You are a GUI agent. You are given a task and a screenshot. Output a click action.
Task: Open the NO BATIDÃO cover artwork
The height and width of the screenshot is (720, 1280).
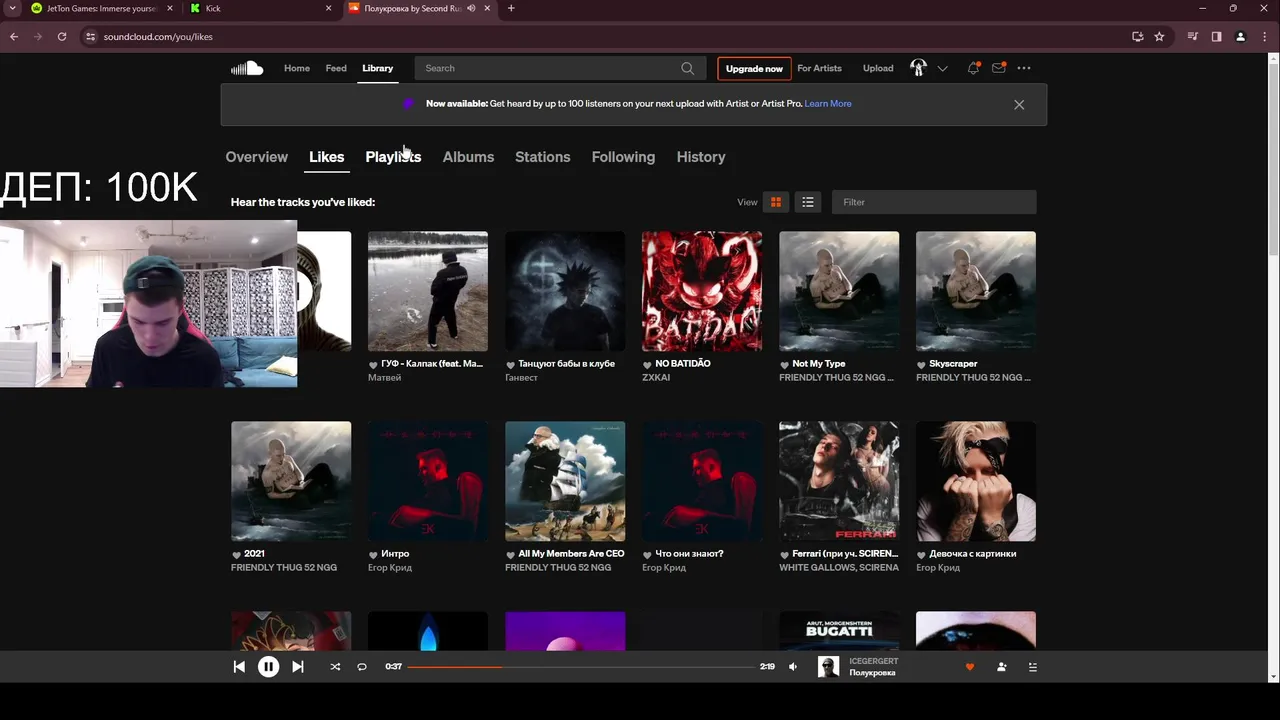click(x=702, y=291)
